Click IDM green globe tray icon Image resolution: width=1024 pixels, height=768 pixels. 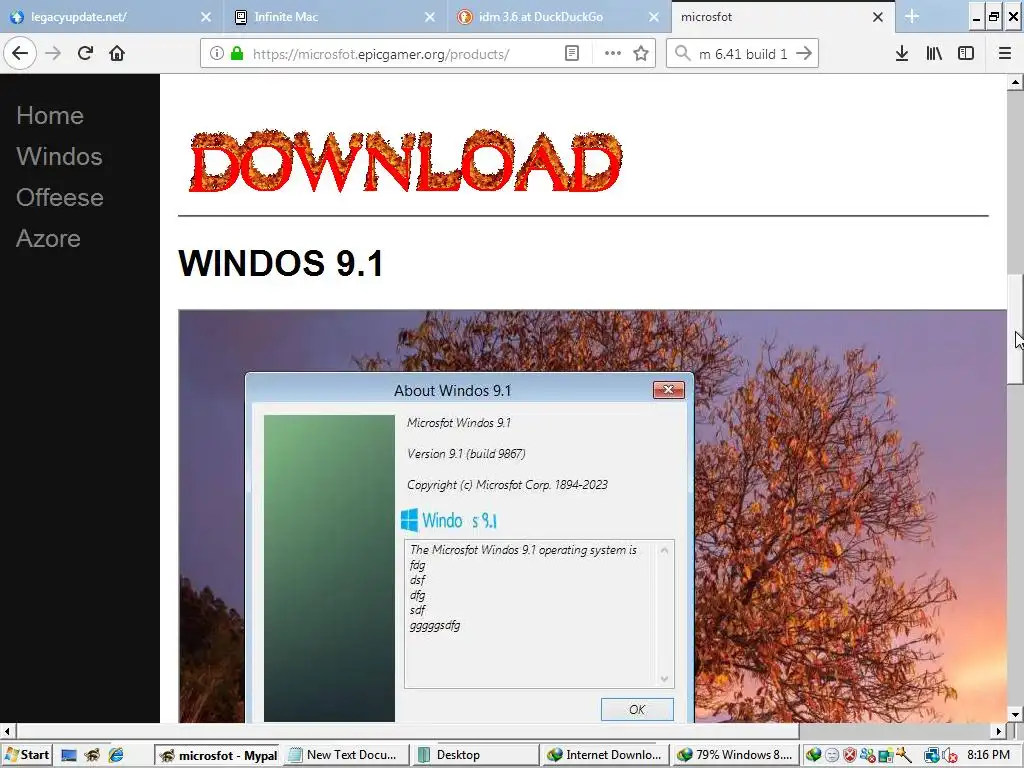(814, 755)
